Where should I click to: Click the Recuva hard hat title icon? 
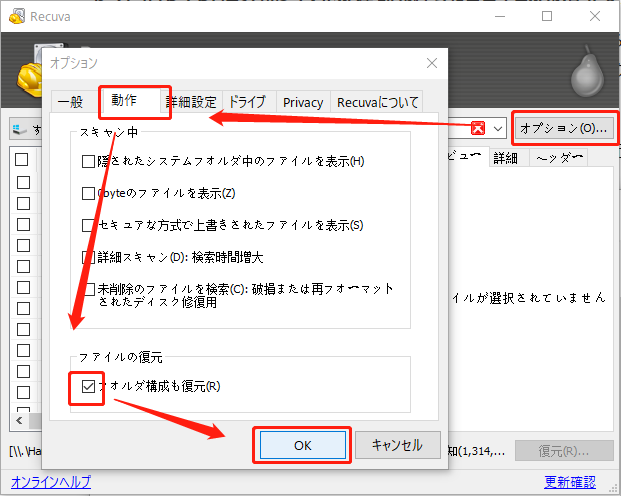pyautogui.click(x=17, y=16)
